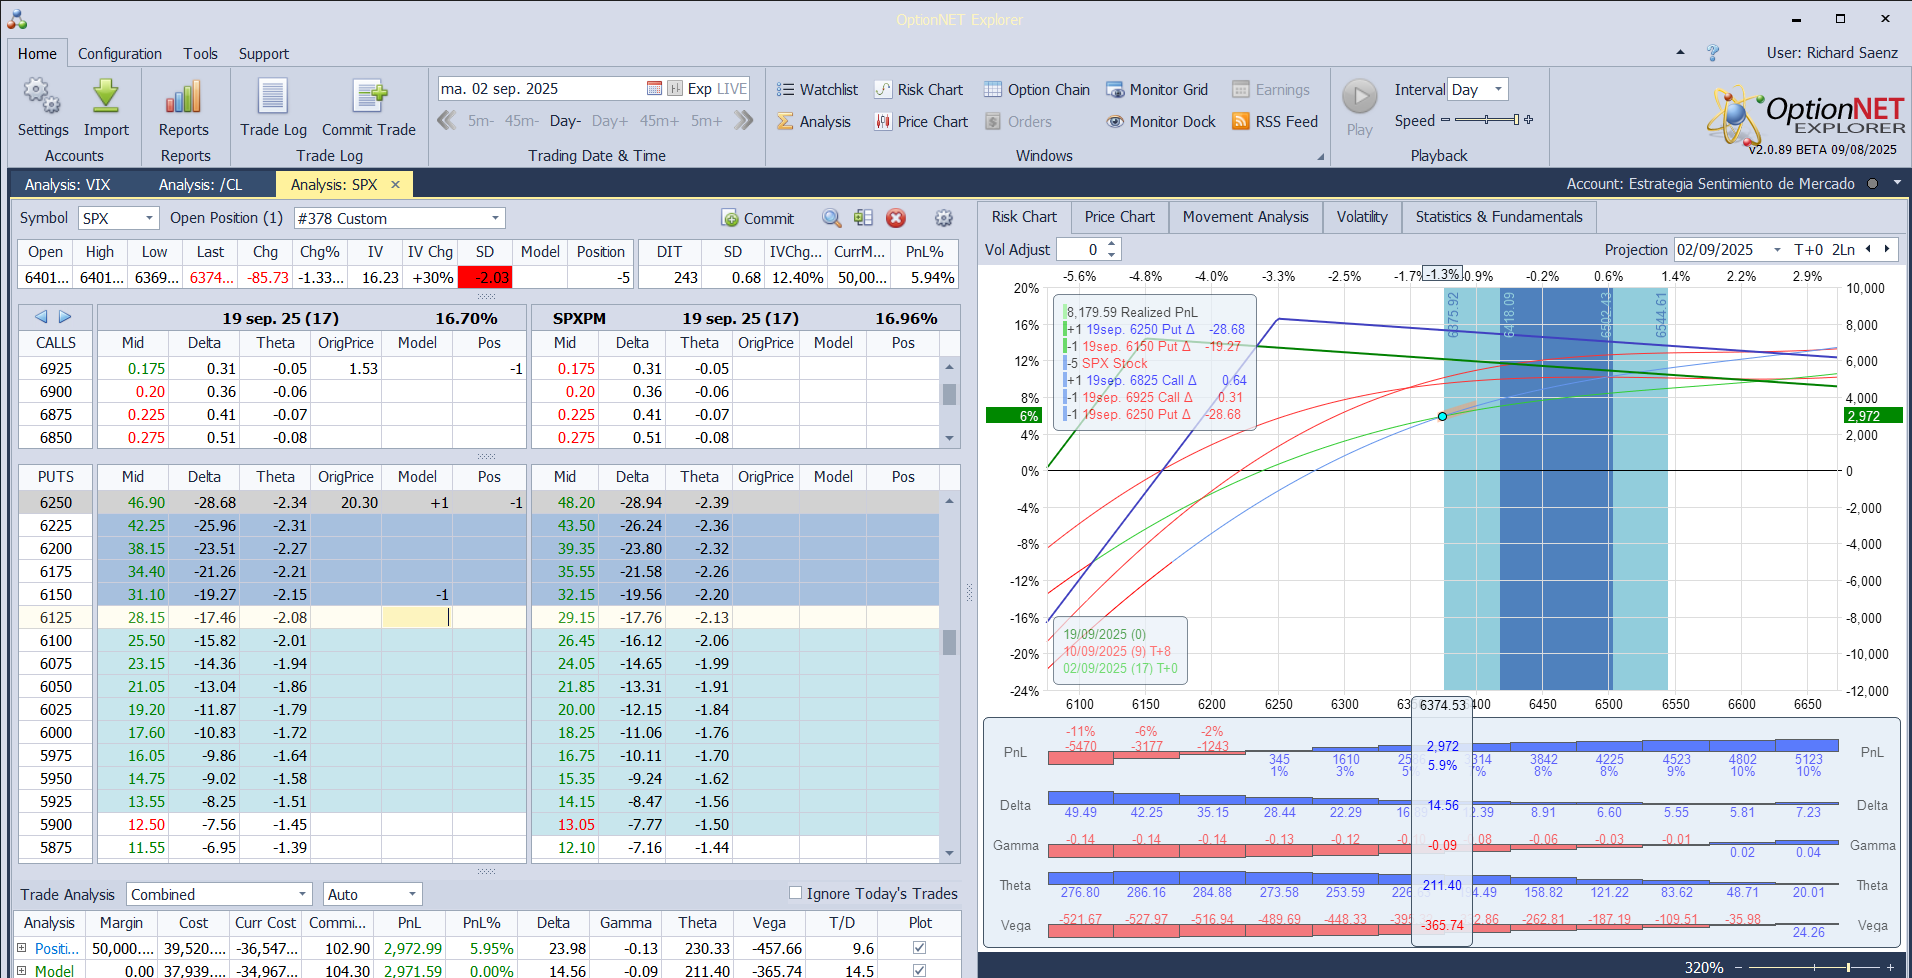
Task: Switch to Movement Analysis tab
Action: coord(1245,217)
